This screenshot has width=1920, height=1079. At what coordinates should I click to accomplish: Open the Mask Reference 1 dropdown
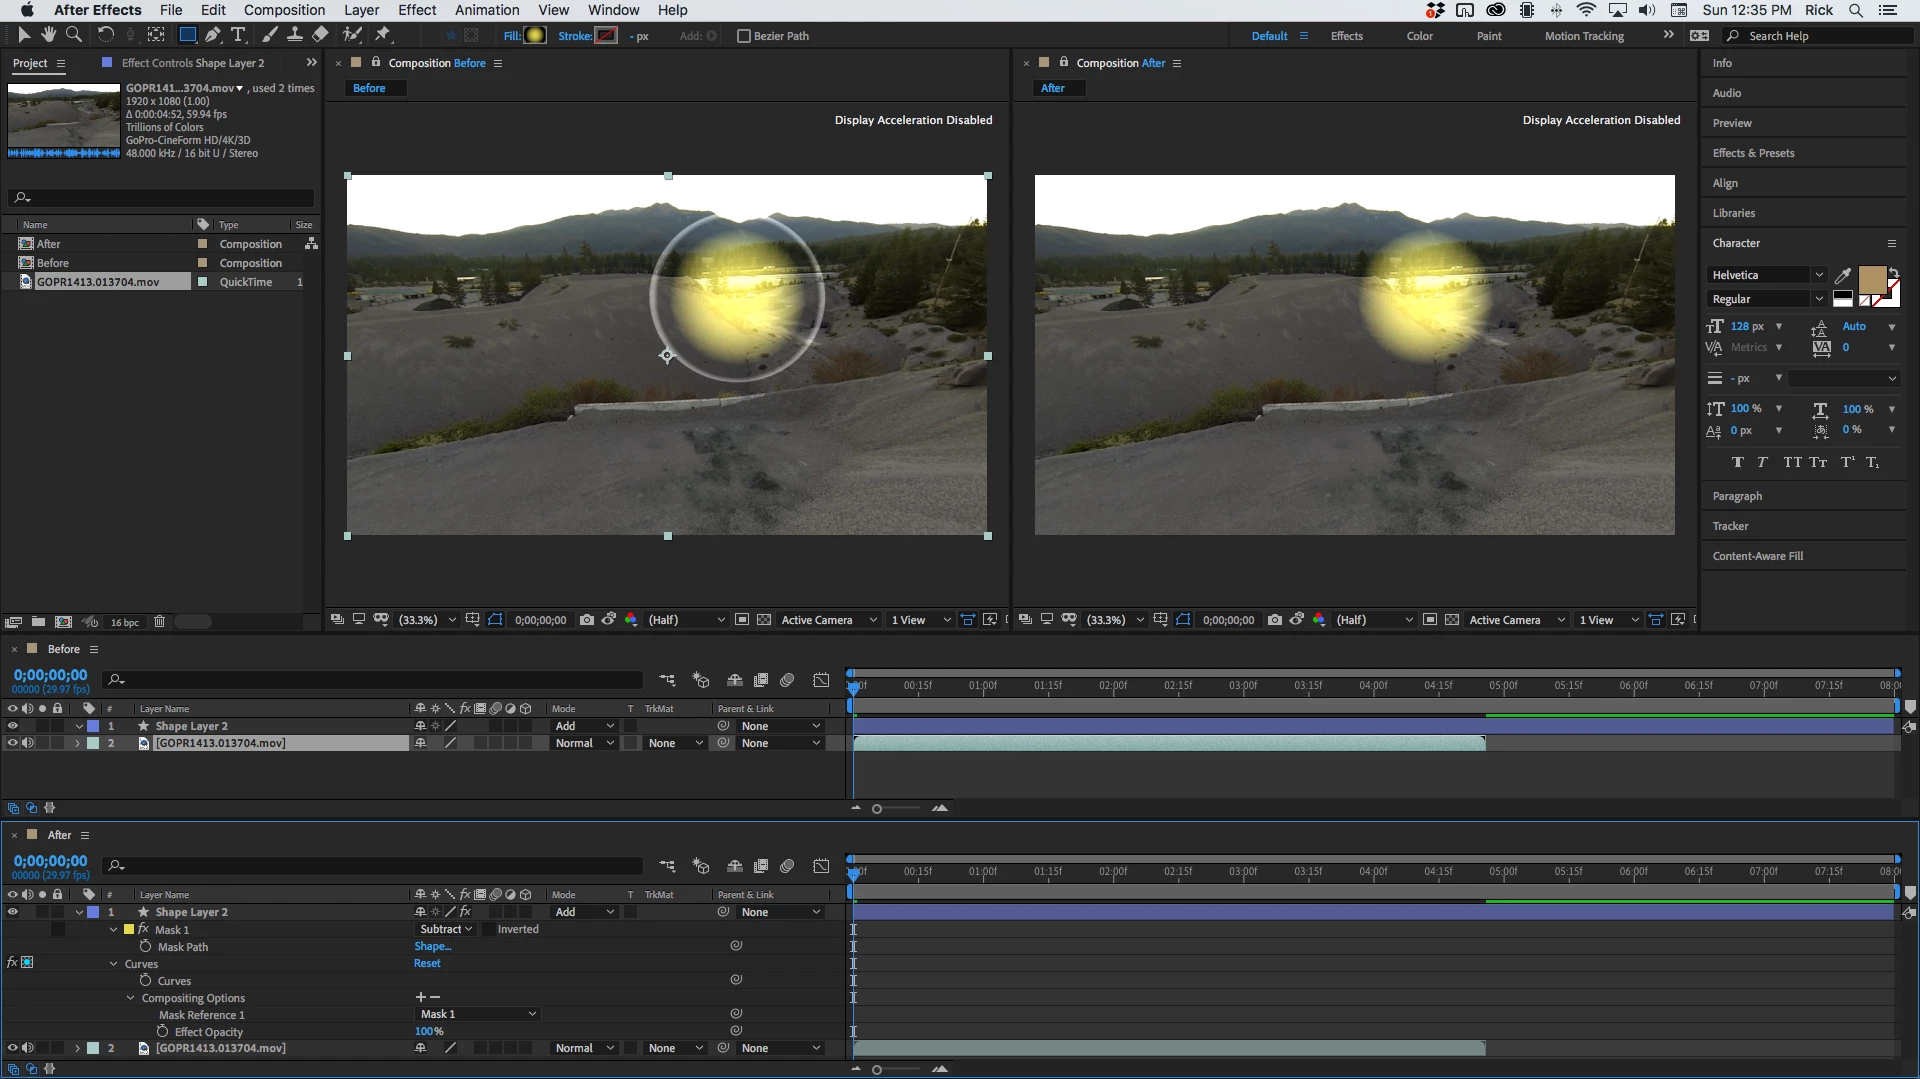coord(478,1014)
